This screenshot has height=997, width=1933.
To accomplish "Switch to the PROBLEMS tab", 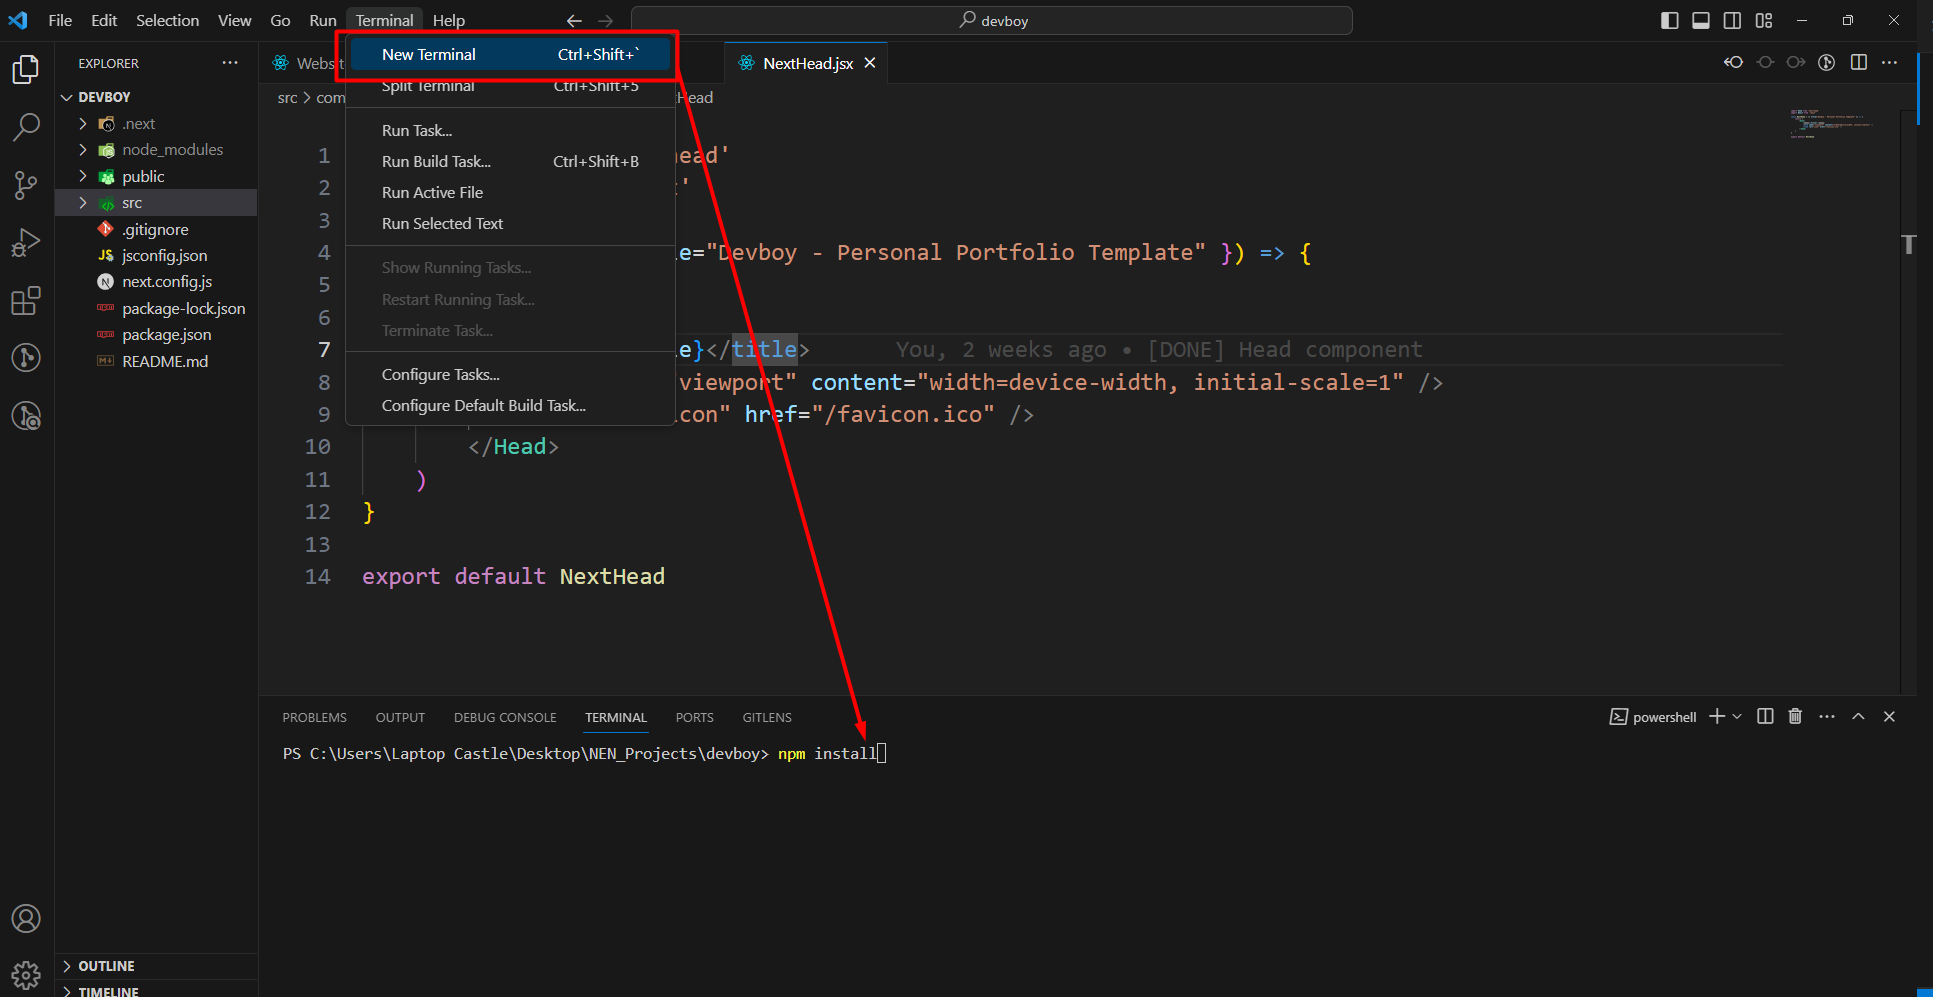I will click(x=314, y=717).
